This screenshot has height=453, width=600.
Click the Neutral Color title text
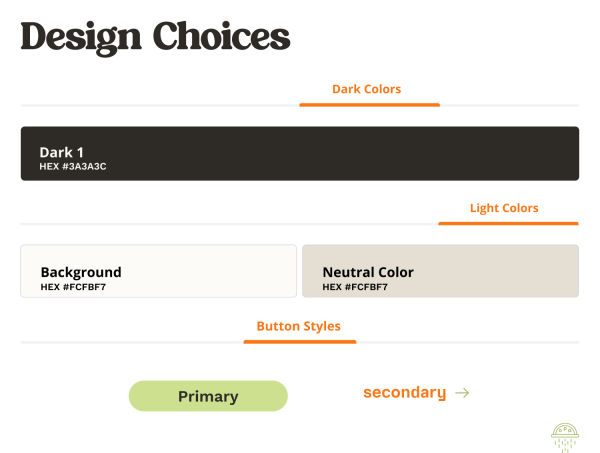pos(368,272)
